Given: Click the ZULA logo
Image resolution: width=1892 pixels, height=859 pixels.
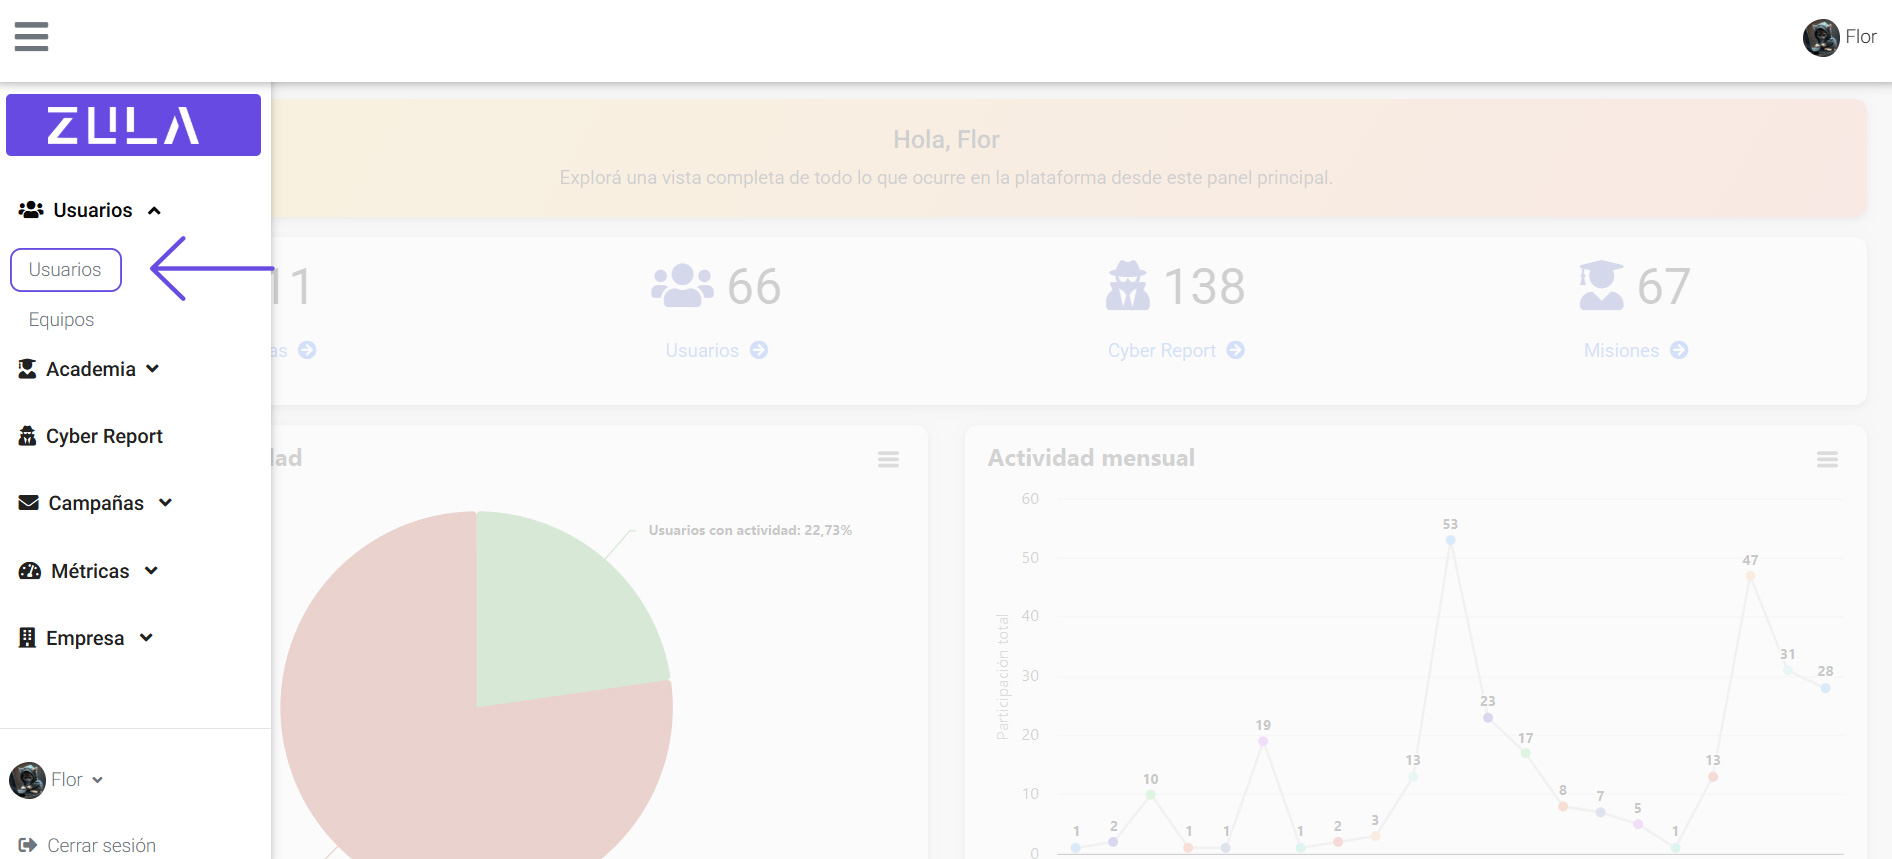Looking at the screenshot, I should tap(133, 125).
